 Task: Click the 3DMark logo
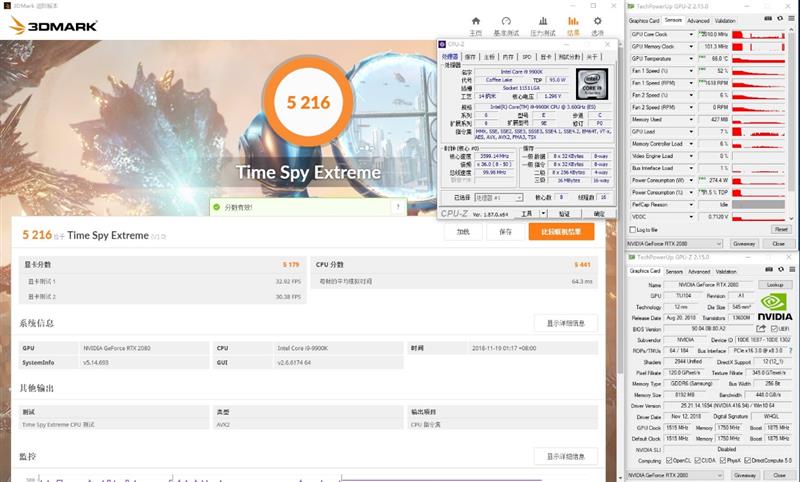point(54,26)
